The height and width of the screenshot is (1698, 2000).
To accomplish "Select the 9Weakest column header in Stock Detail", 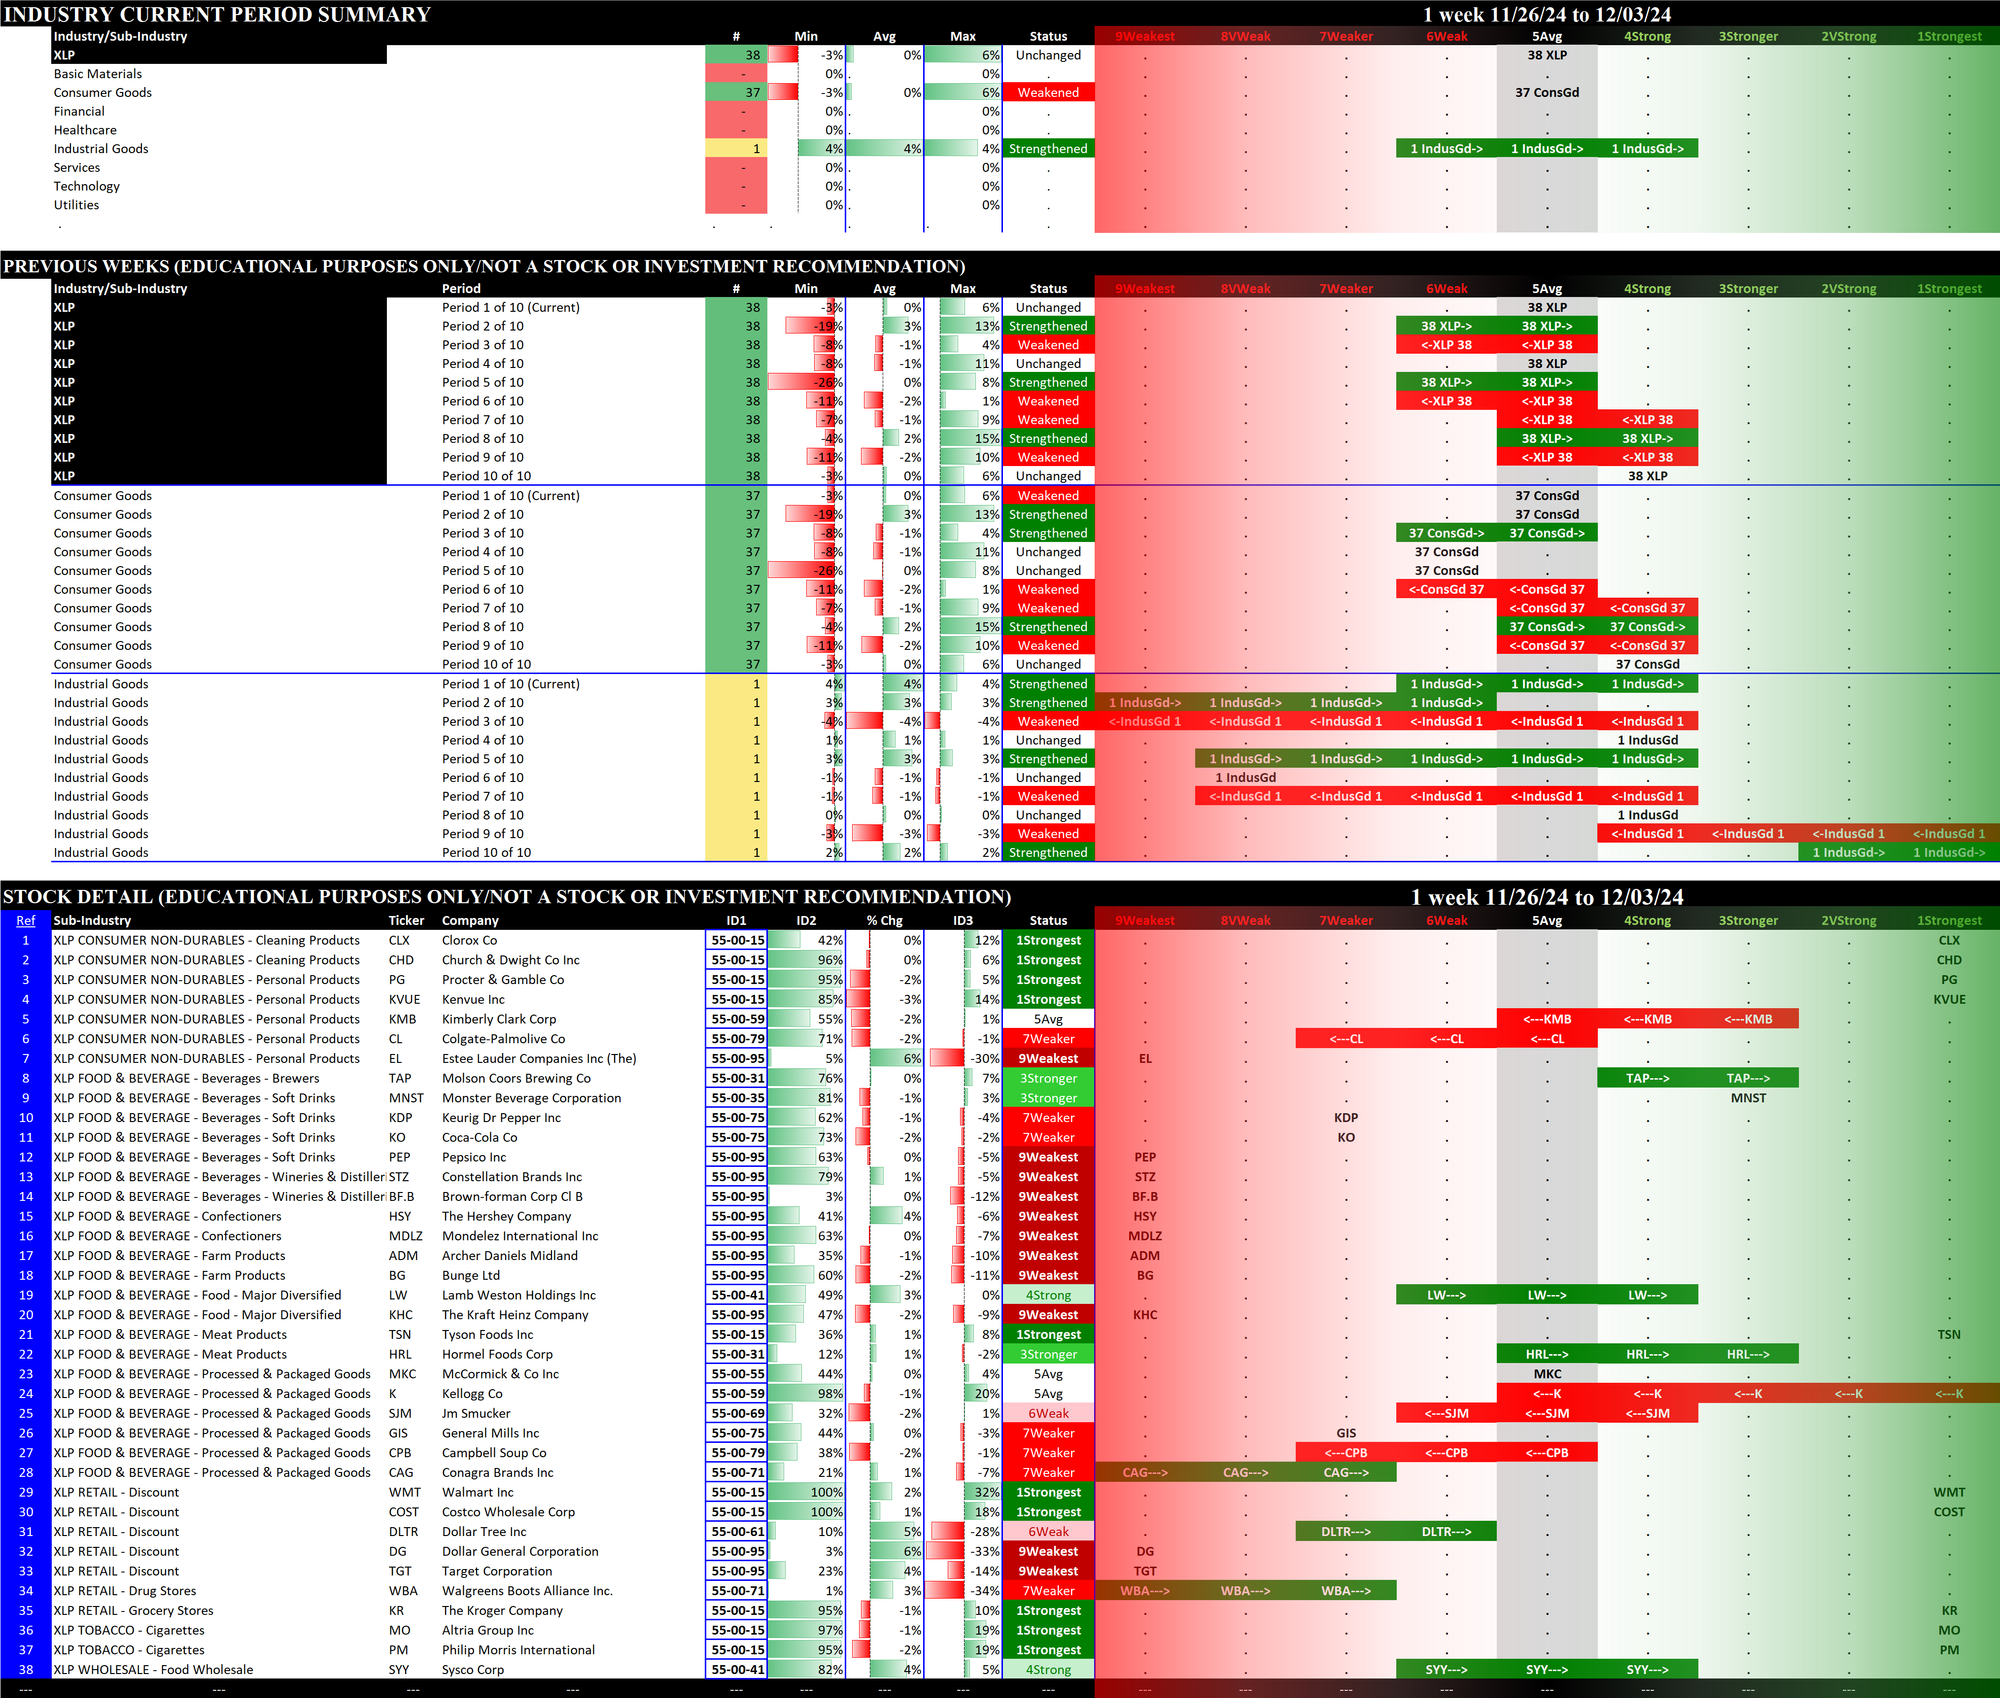I will click(1145, 921).
